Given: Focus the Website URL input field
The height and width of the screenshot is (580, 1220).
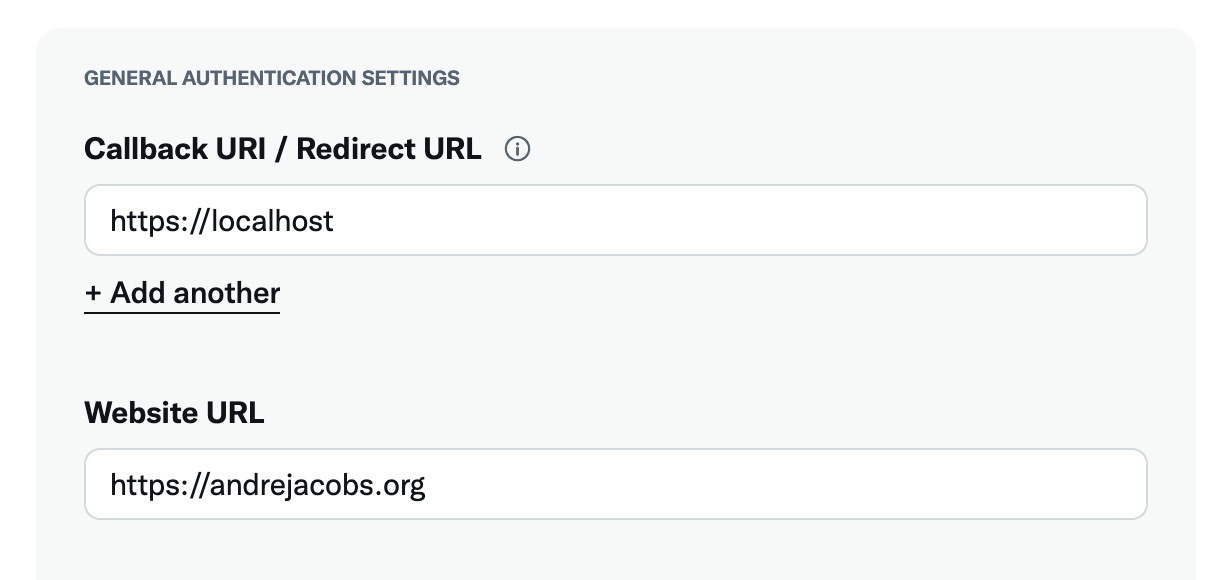Looking at the screenshot, I should 615,485.
